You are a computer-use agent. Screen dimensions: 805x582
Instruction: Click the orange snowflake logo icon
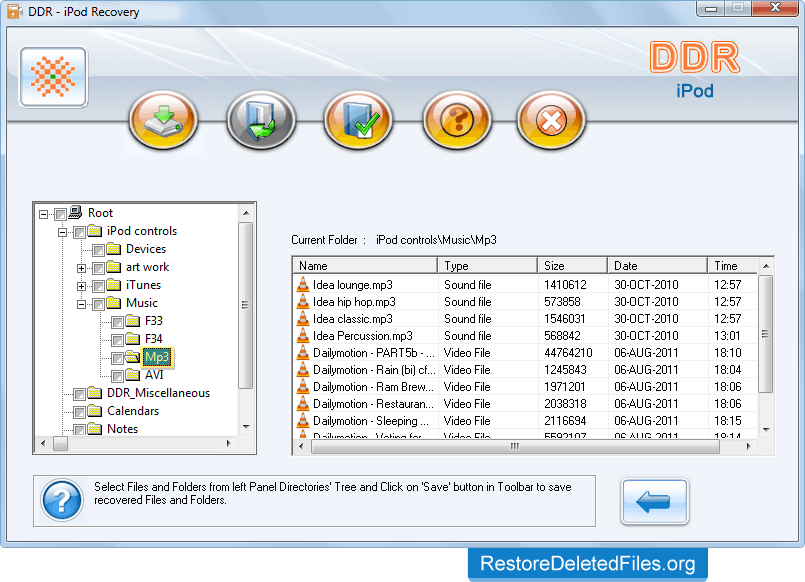pyautogui.click(x=53, y=77)
